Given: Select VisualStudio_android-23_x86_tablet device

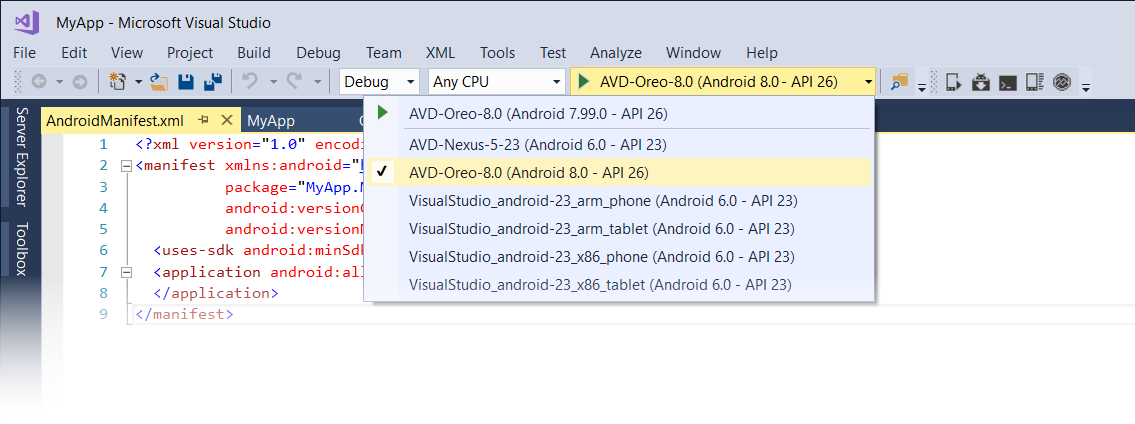Looking at the screenshot, I should [x=620, y=285].
